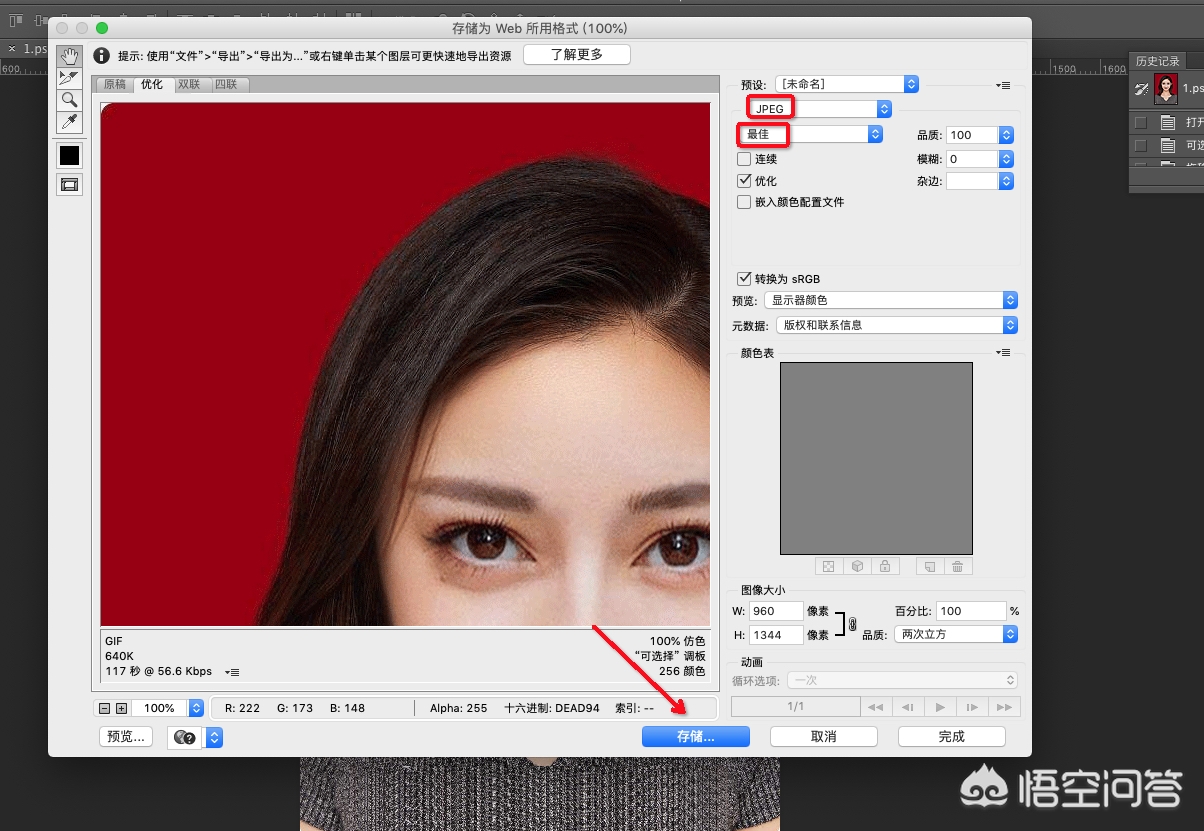Select the Slice Select tool
The image size is (1204, 831).
click(69, 77)
